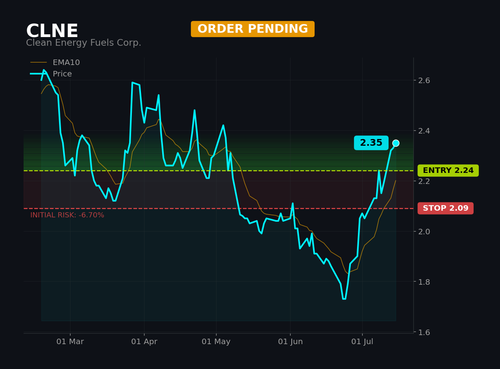
Task: Click the ORDER PENDING status badge
Action: click(253, 29)
